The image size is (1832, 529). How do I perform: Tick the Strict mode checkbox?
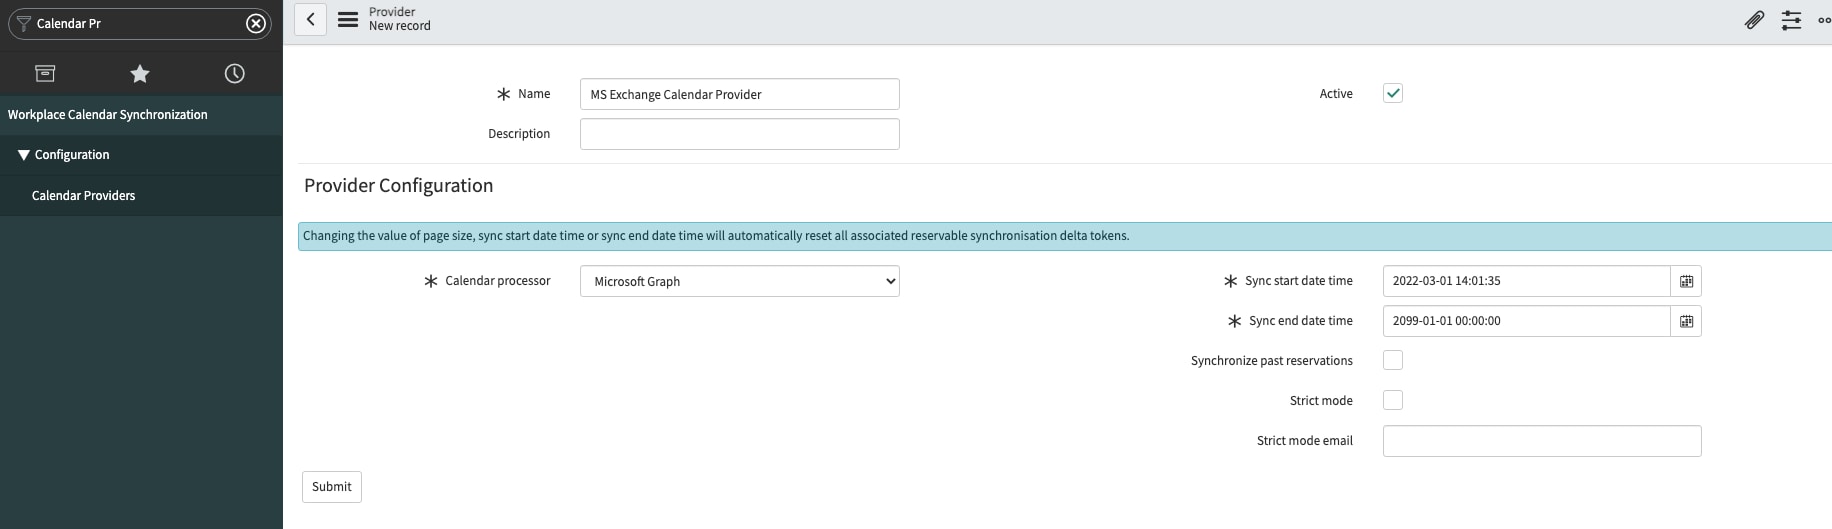pos(1393,400)
